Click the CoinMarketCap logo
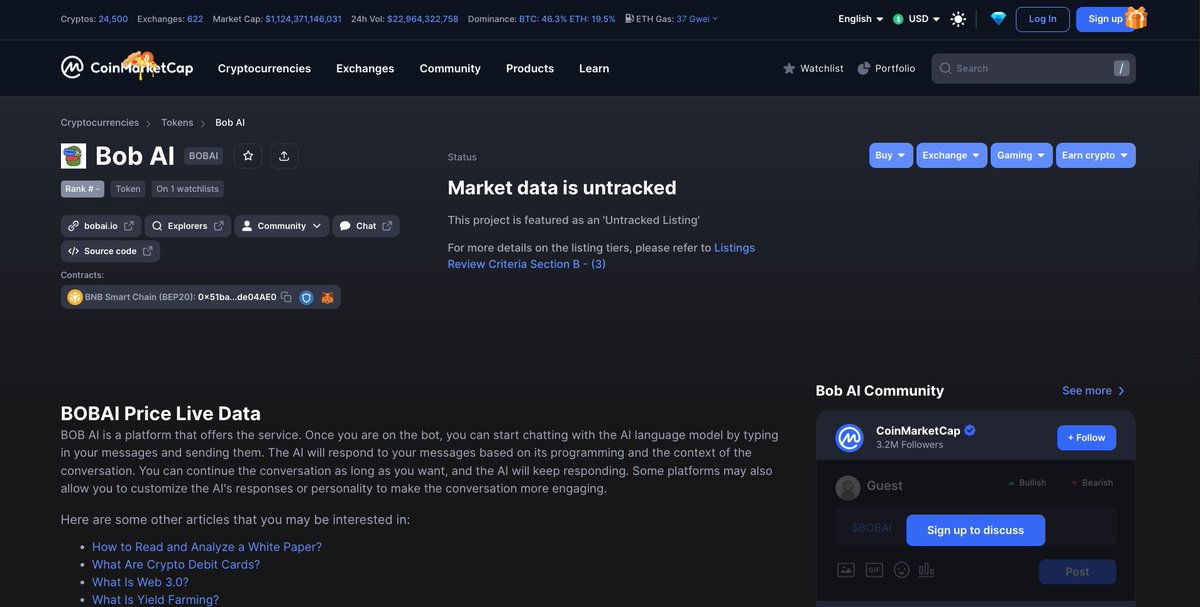 126,67
